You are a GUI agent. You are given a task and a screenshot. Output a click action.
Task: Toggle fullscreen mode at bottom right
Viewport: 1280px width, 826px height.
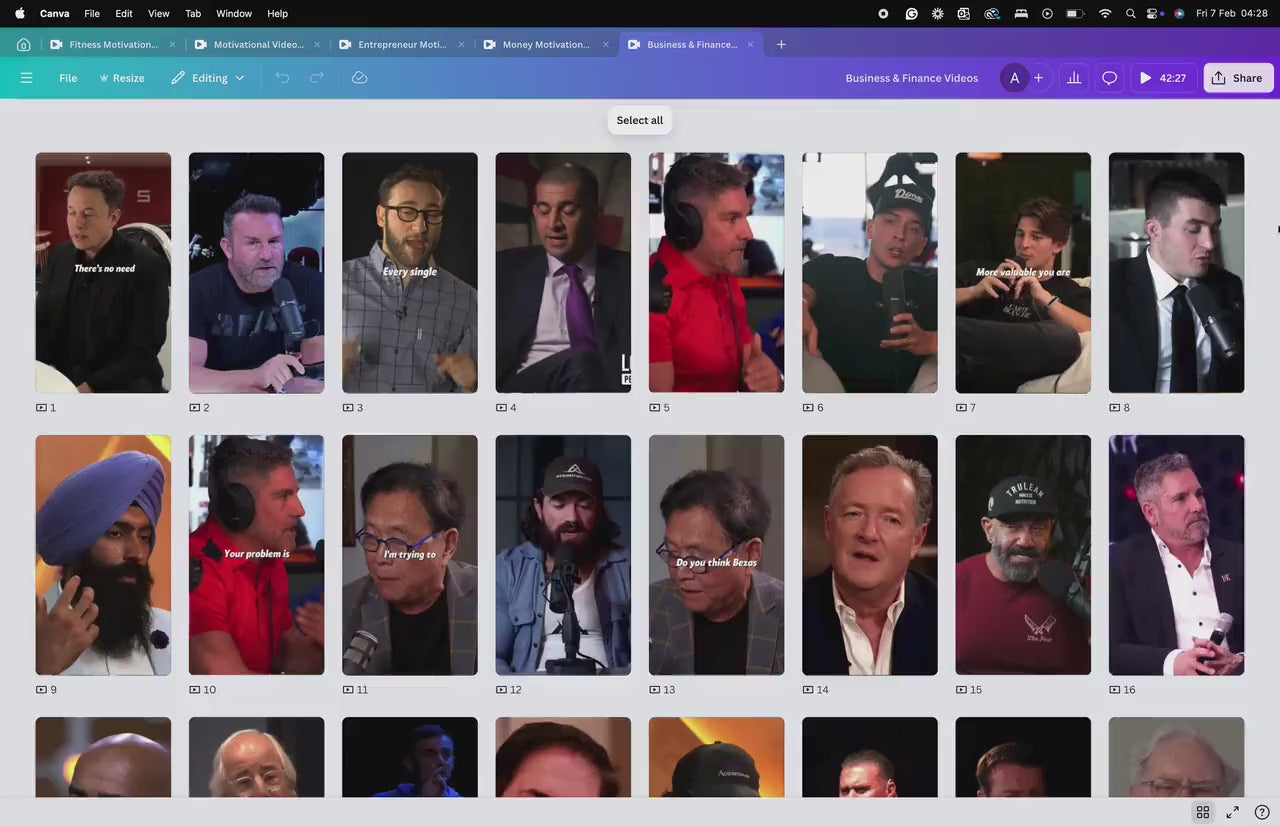point(1233,812)
